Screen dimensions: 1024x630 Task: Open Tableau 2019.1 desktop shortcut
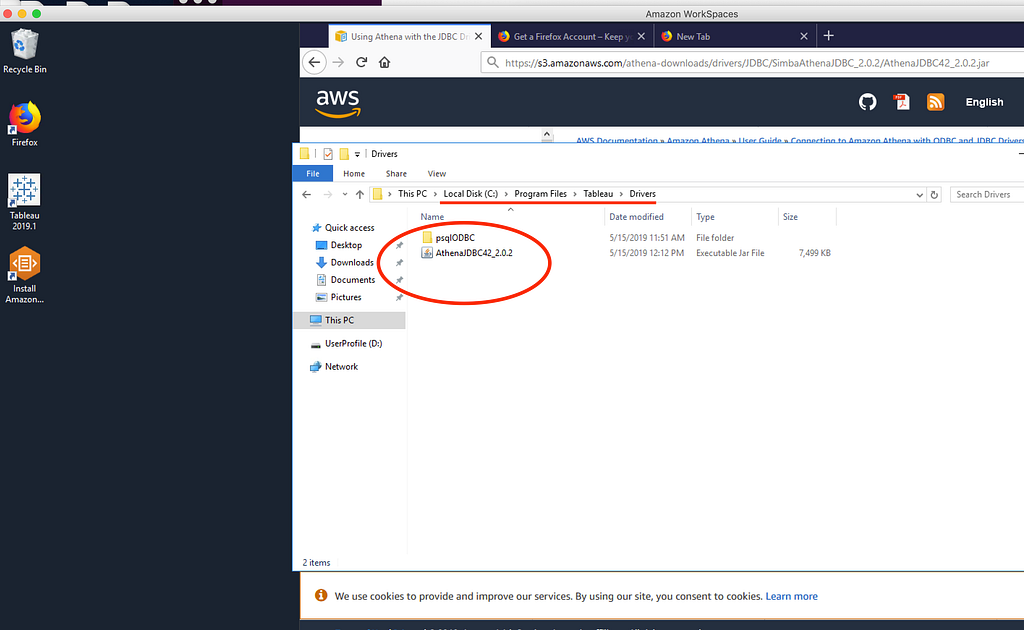pos(24,202)
